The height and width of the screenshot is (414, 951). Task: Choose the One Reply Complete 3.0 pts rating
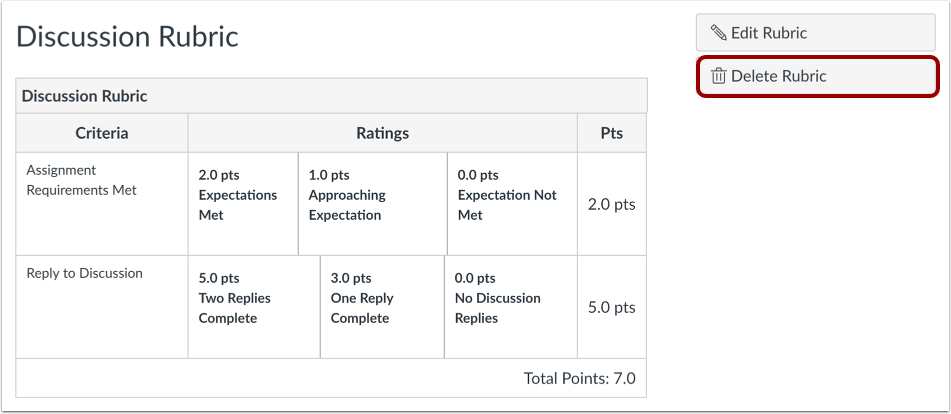pos(382,307)
